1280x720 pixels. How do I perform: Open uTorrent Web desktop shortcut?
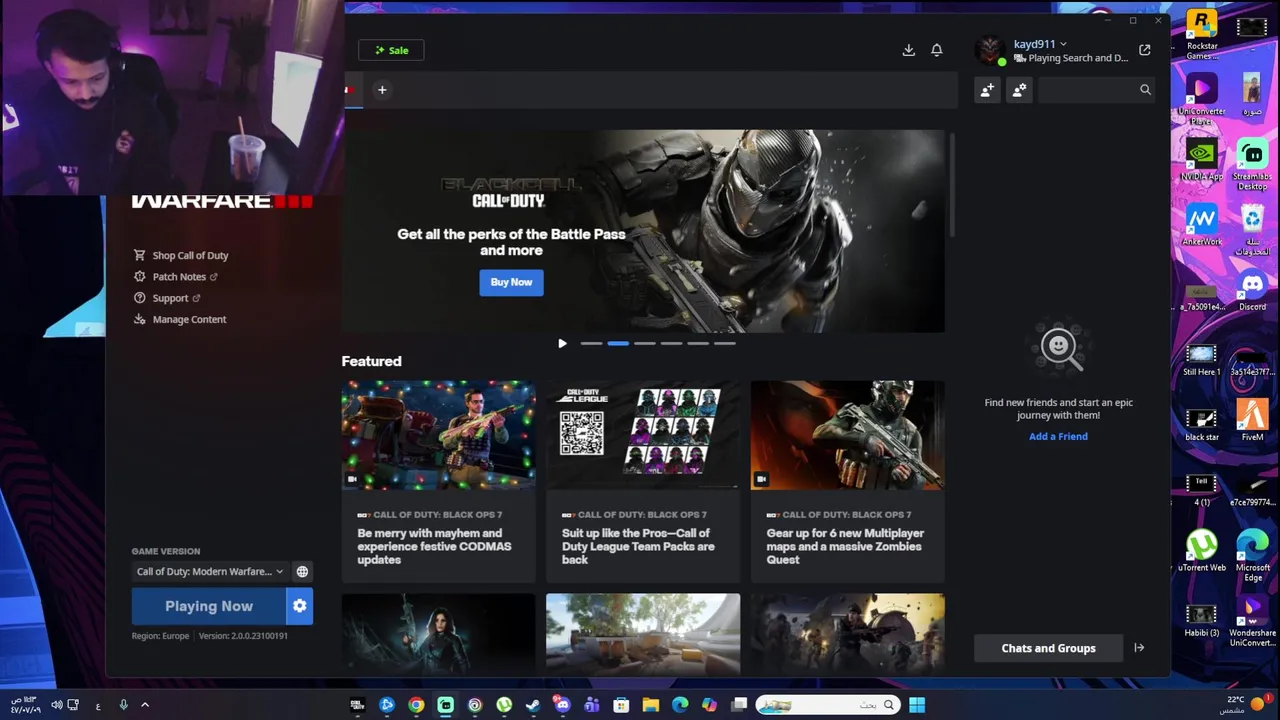pos(1202,550)
